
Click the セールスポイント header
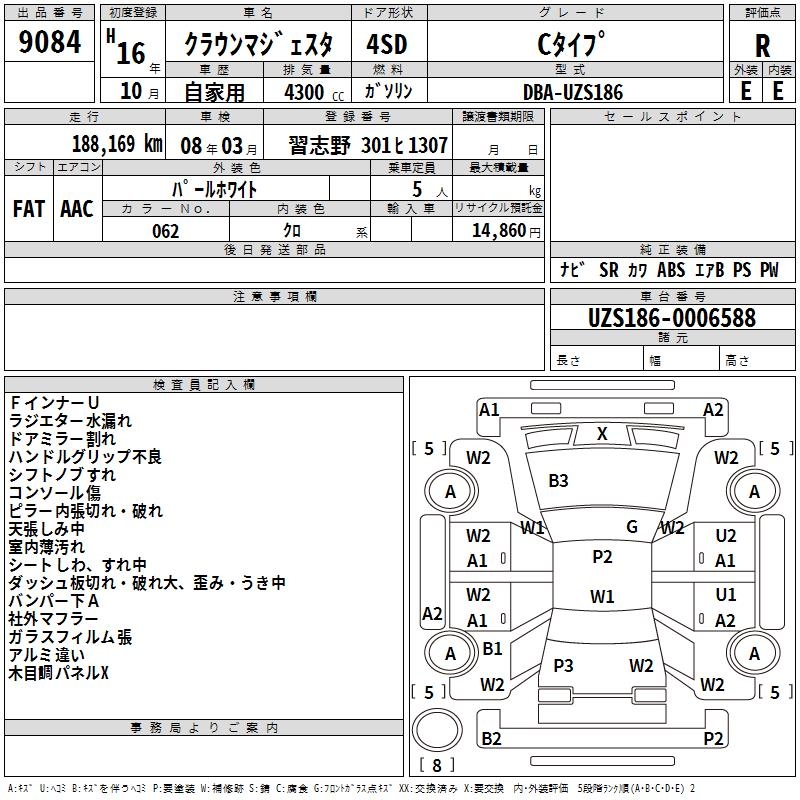672,117
